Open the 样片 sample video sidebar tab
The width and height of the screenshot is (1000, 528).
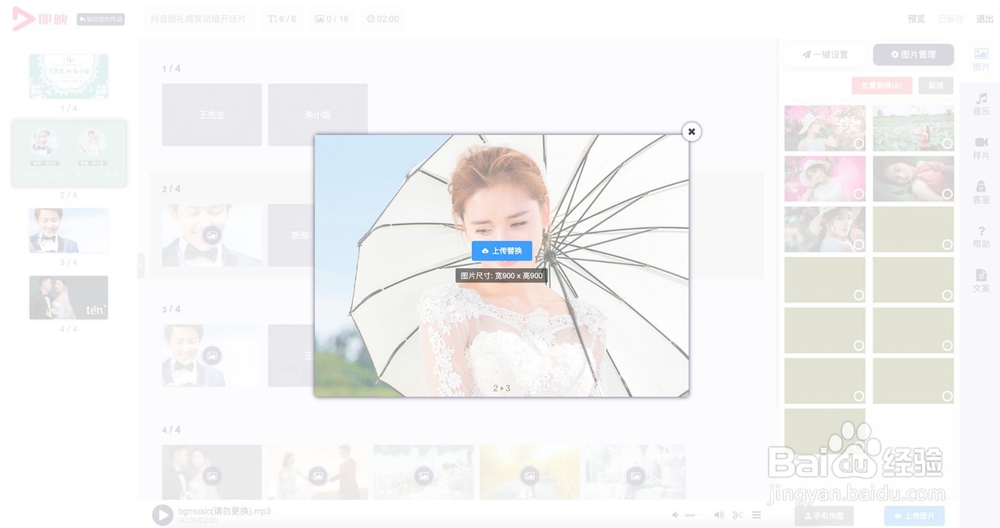(x=981, y=148)
